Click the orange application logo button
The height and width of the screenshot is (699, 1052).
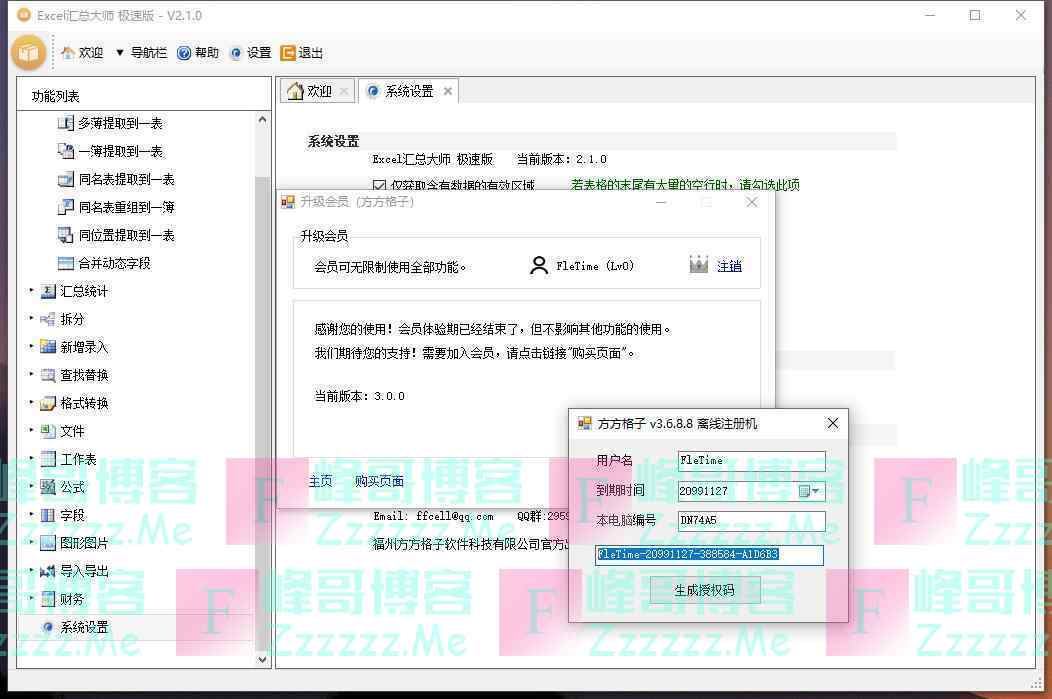[x=28, y=52]
